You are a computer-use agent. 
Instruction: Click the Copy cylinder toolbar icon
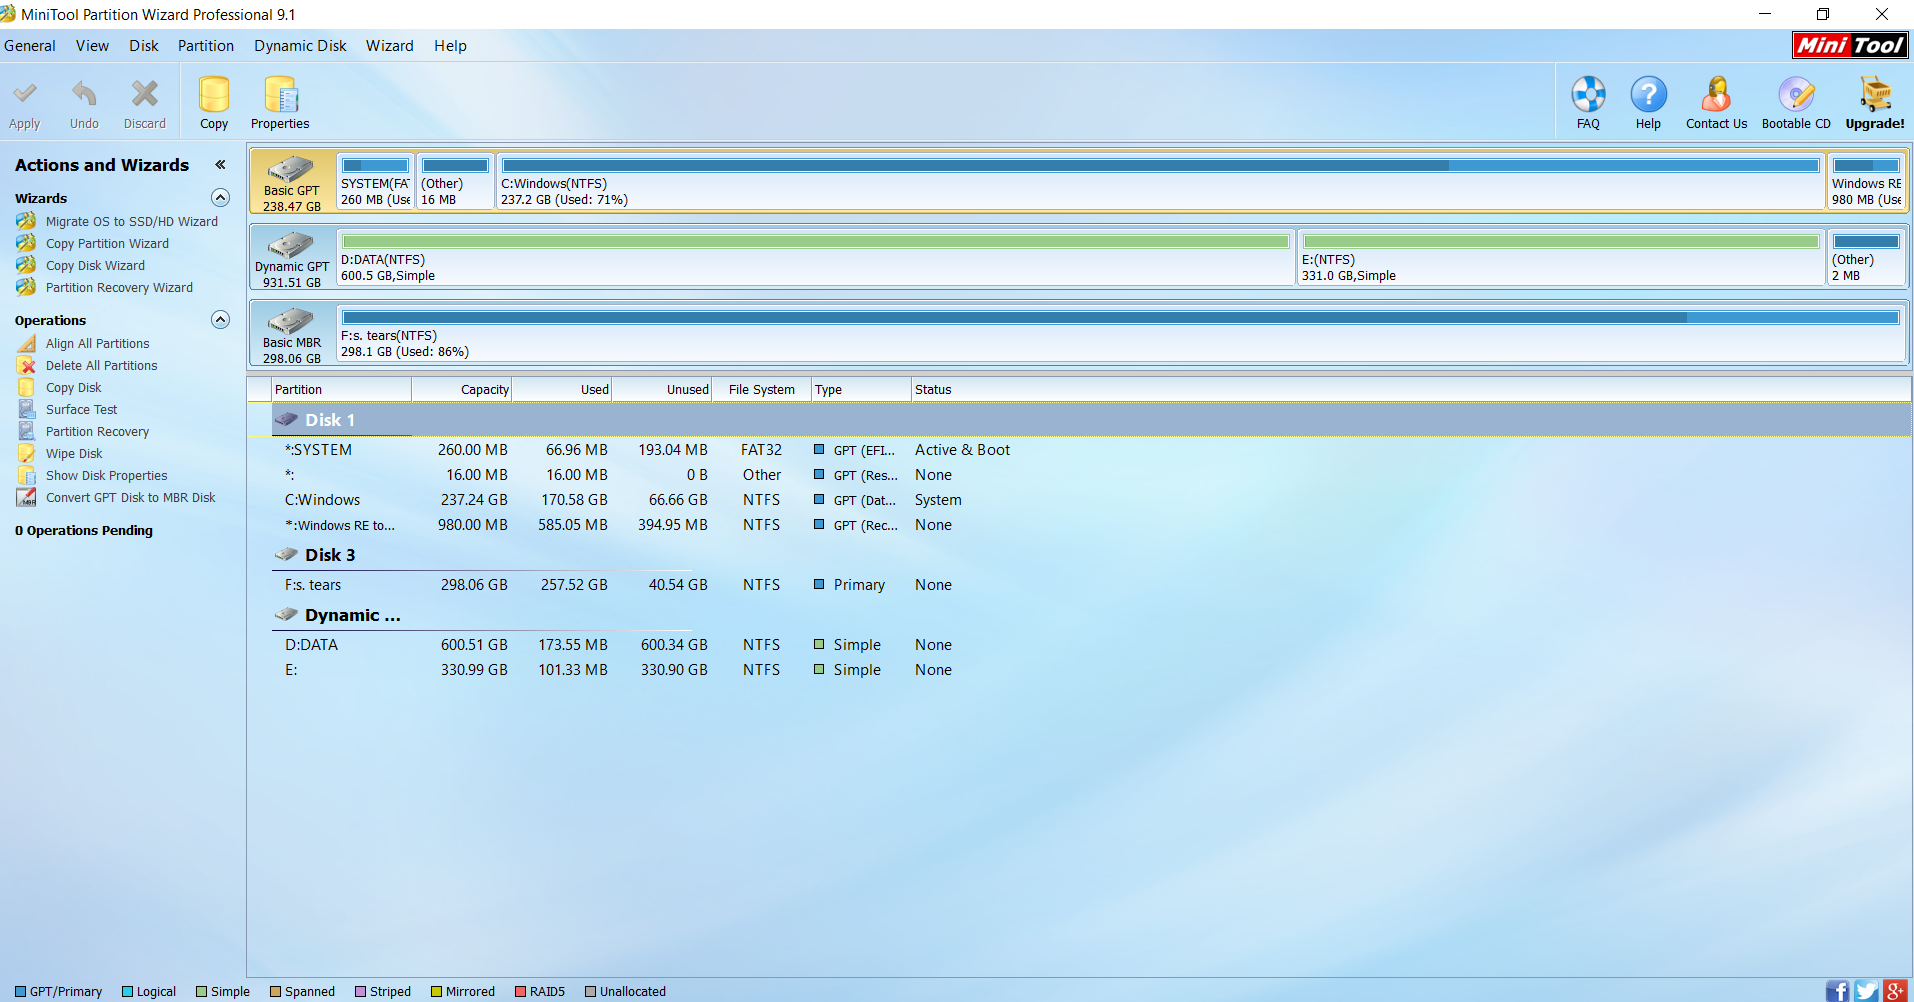click(x=214, y=95)
